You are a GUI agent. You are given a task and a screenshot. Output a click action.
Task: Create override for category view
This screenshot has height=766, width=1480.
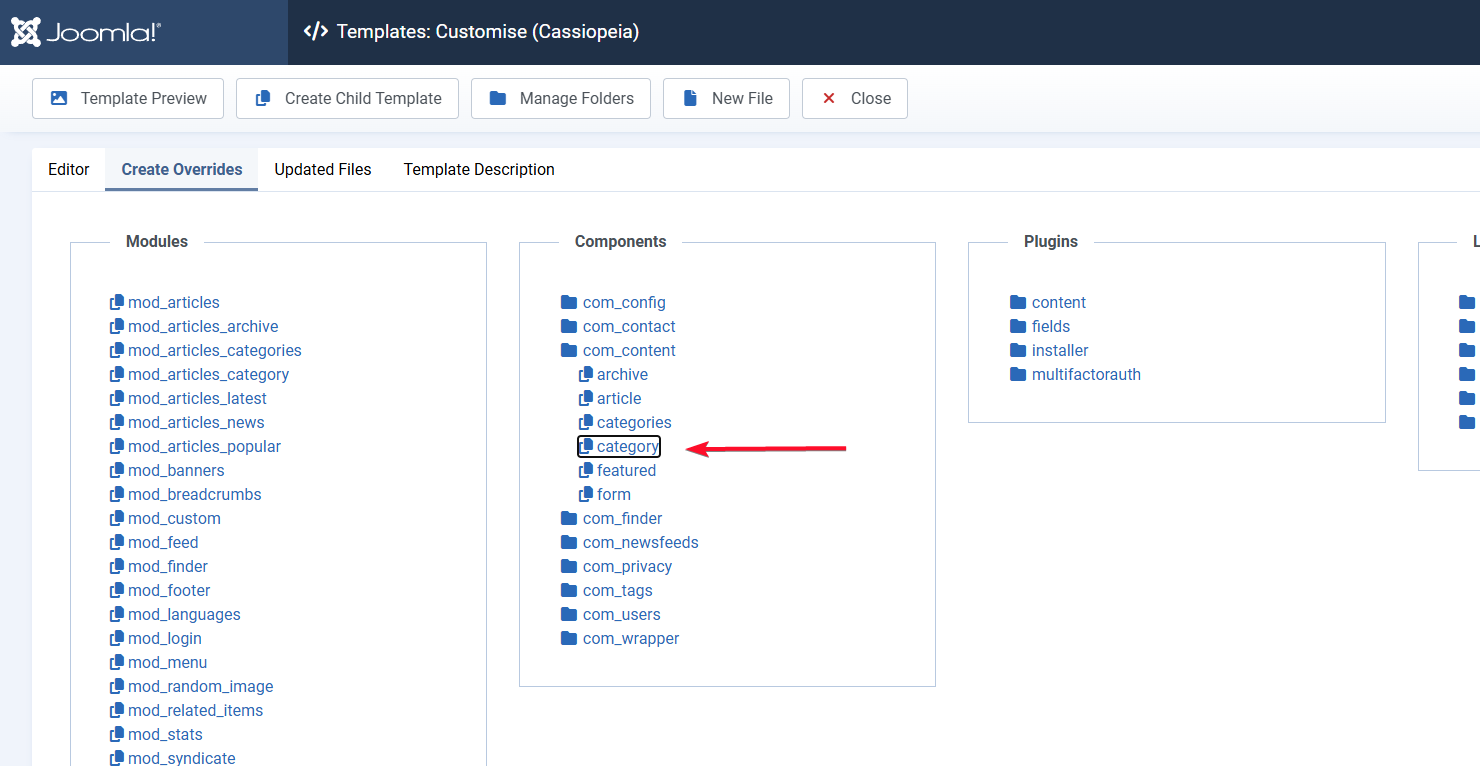[627, 446]
